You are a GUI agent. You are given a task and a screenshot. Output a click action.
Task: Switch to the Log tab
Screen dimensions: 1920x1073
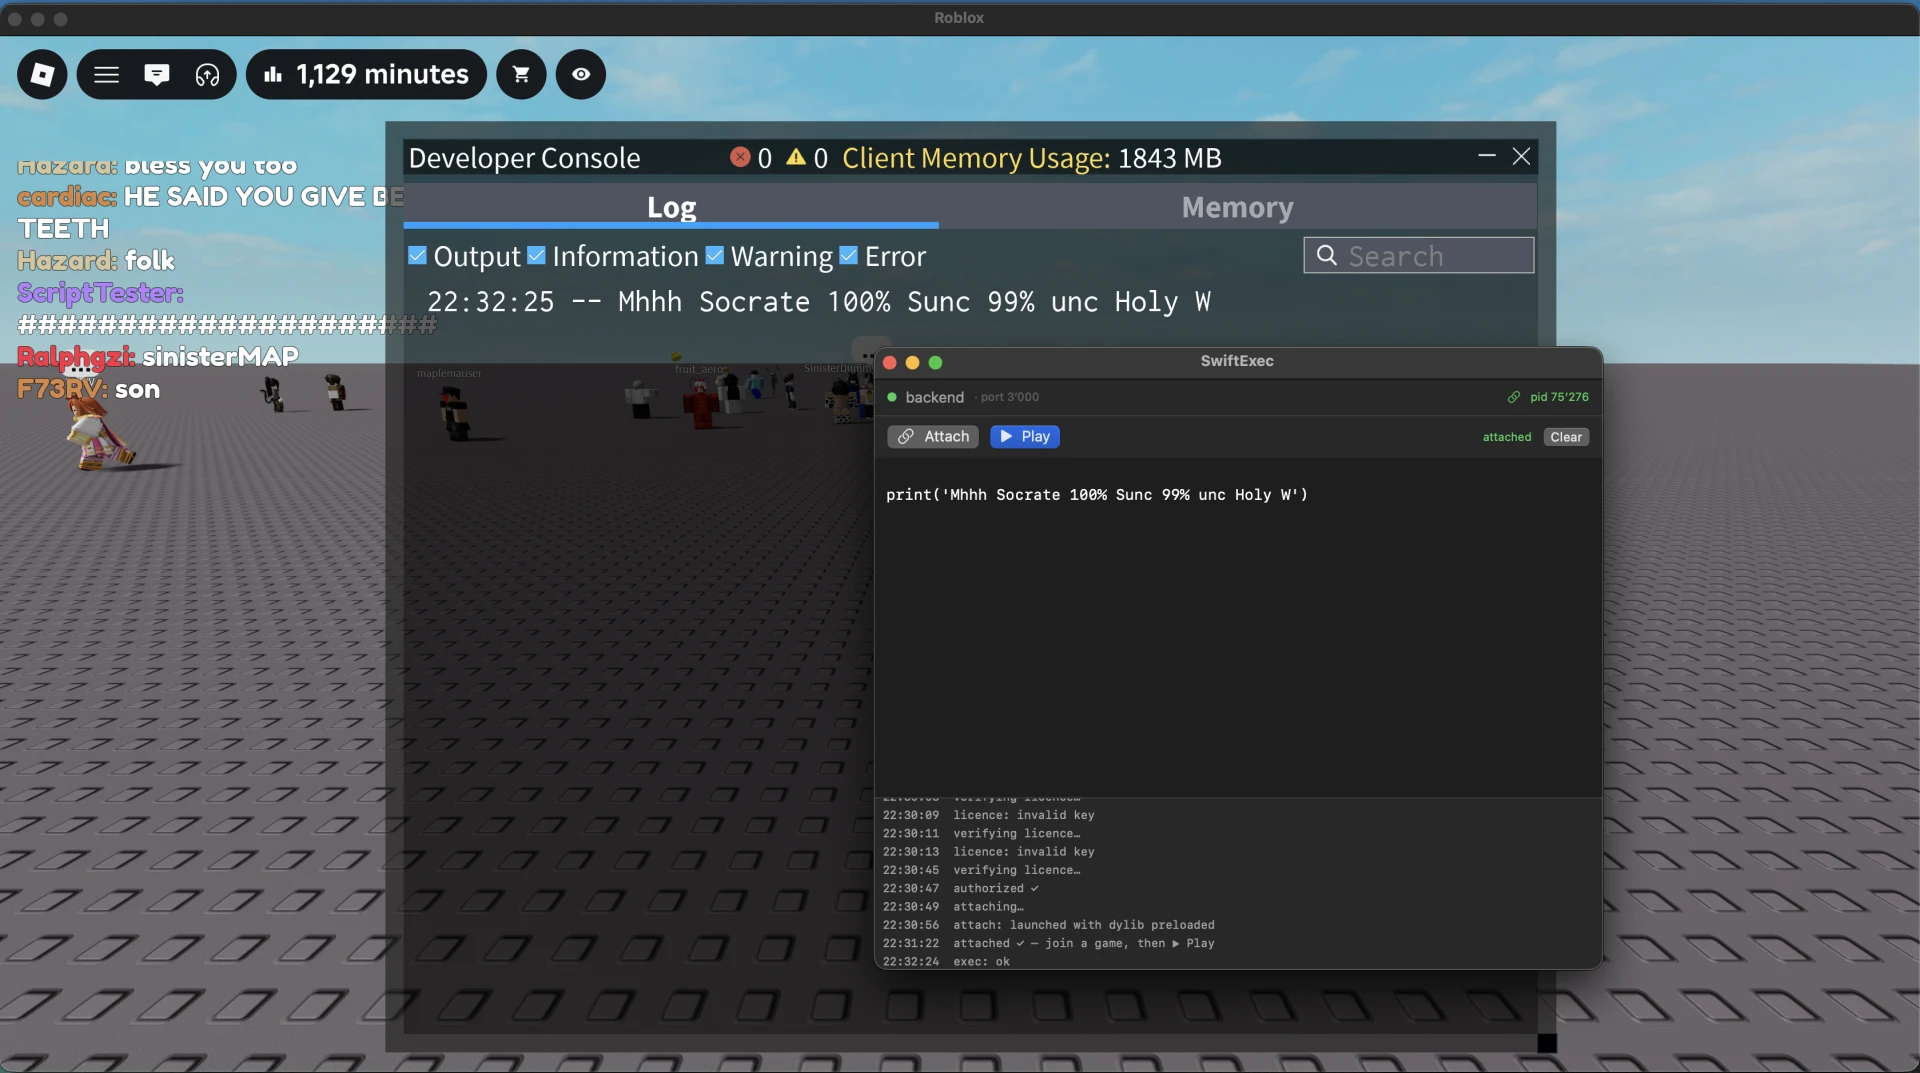click(671, 207)
